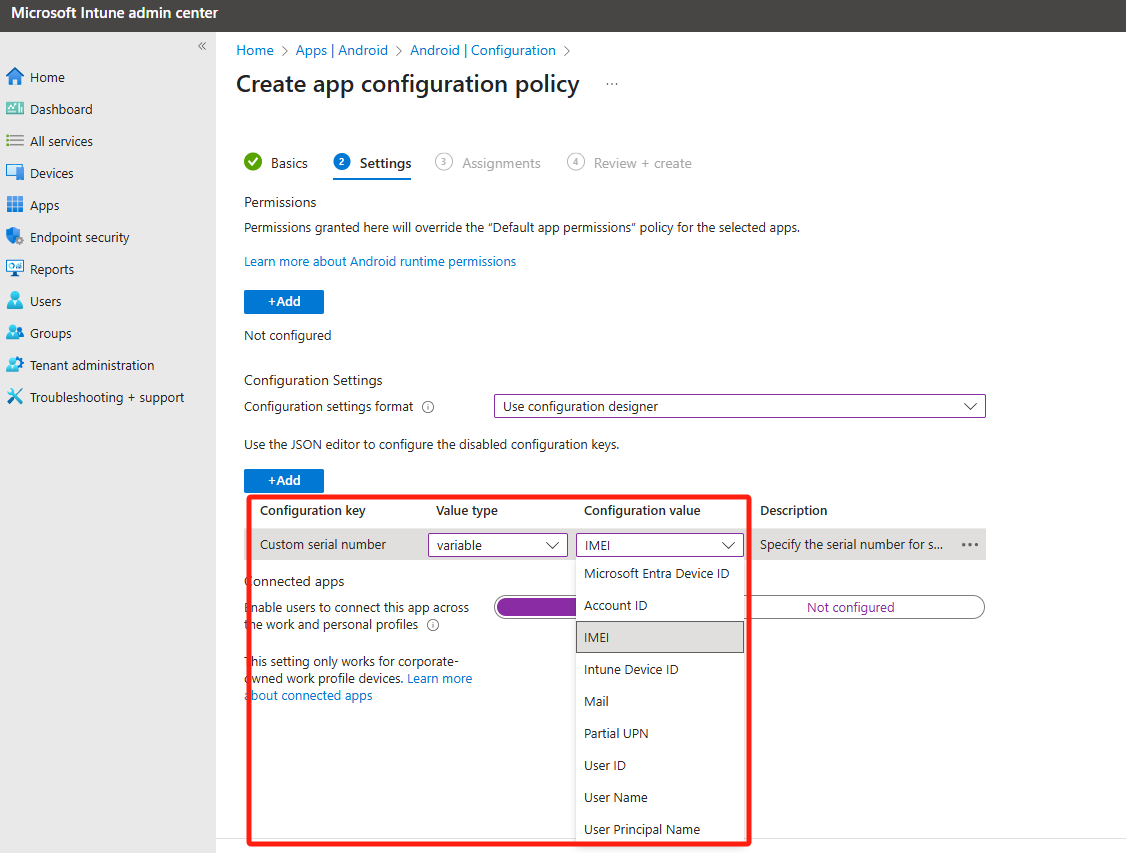
Task: Open Tenant administration in sidebar
Action: click(92, 365)
